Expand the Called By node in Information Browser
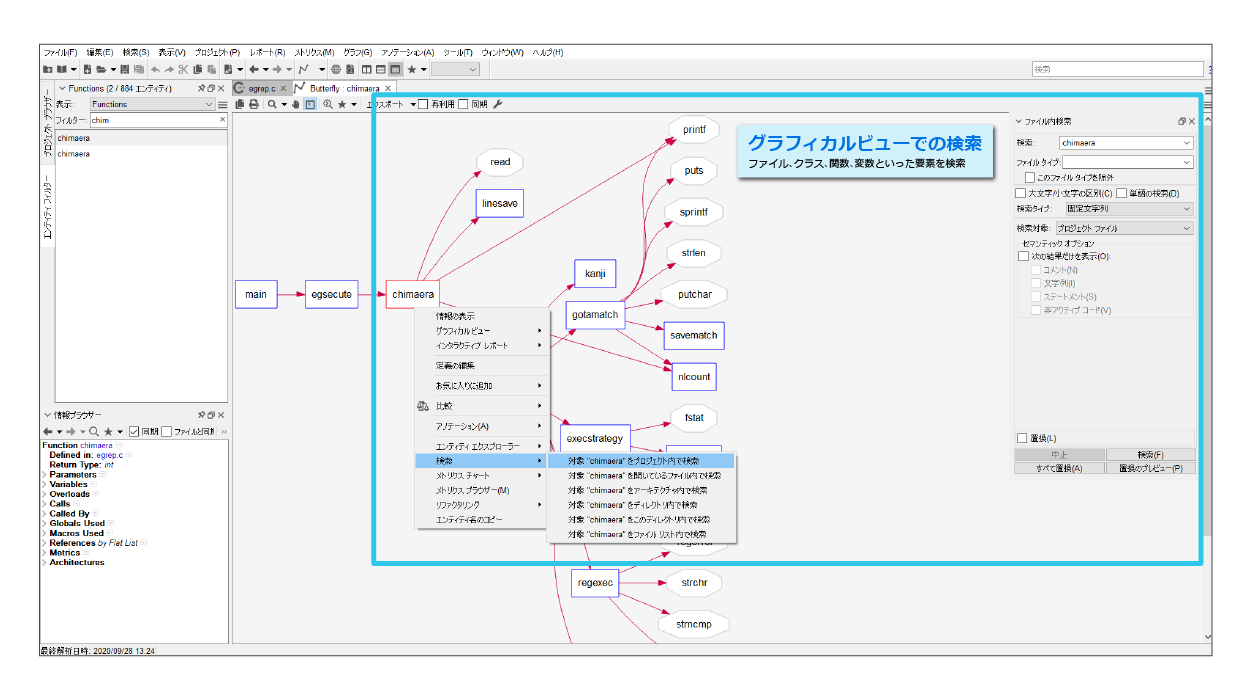Viewport: 1250px width, 700px height. coord(45,514)
